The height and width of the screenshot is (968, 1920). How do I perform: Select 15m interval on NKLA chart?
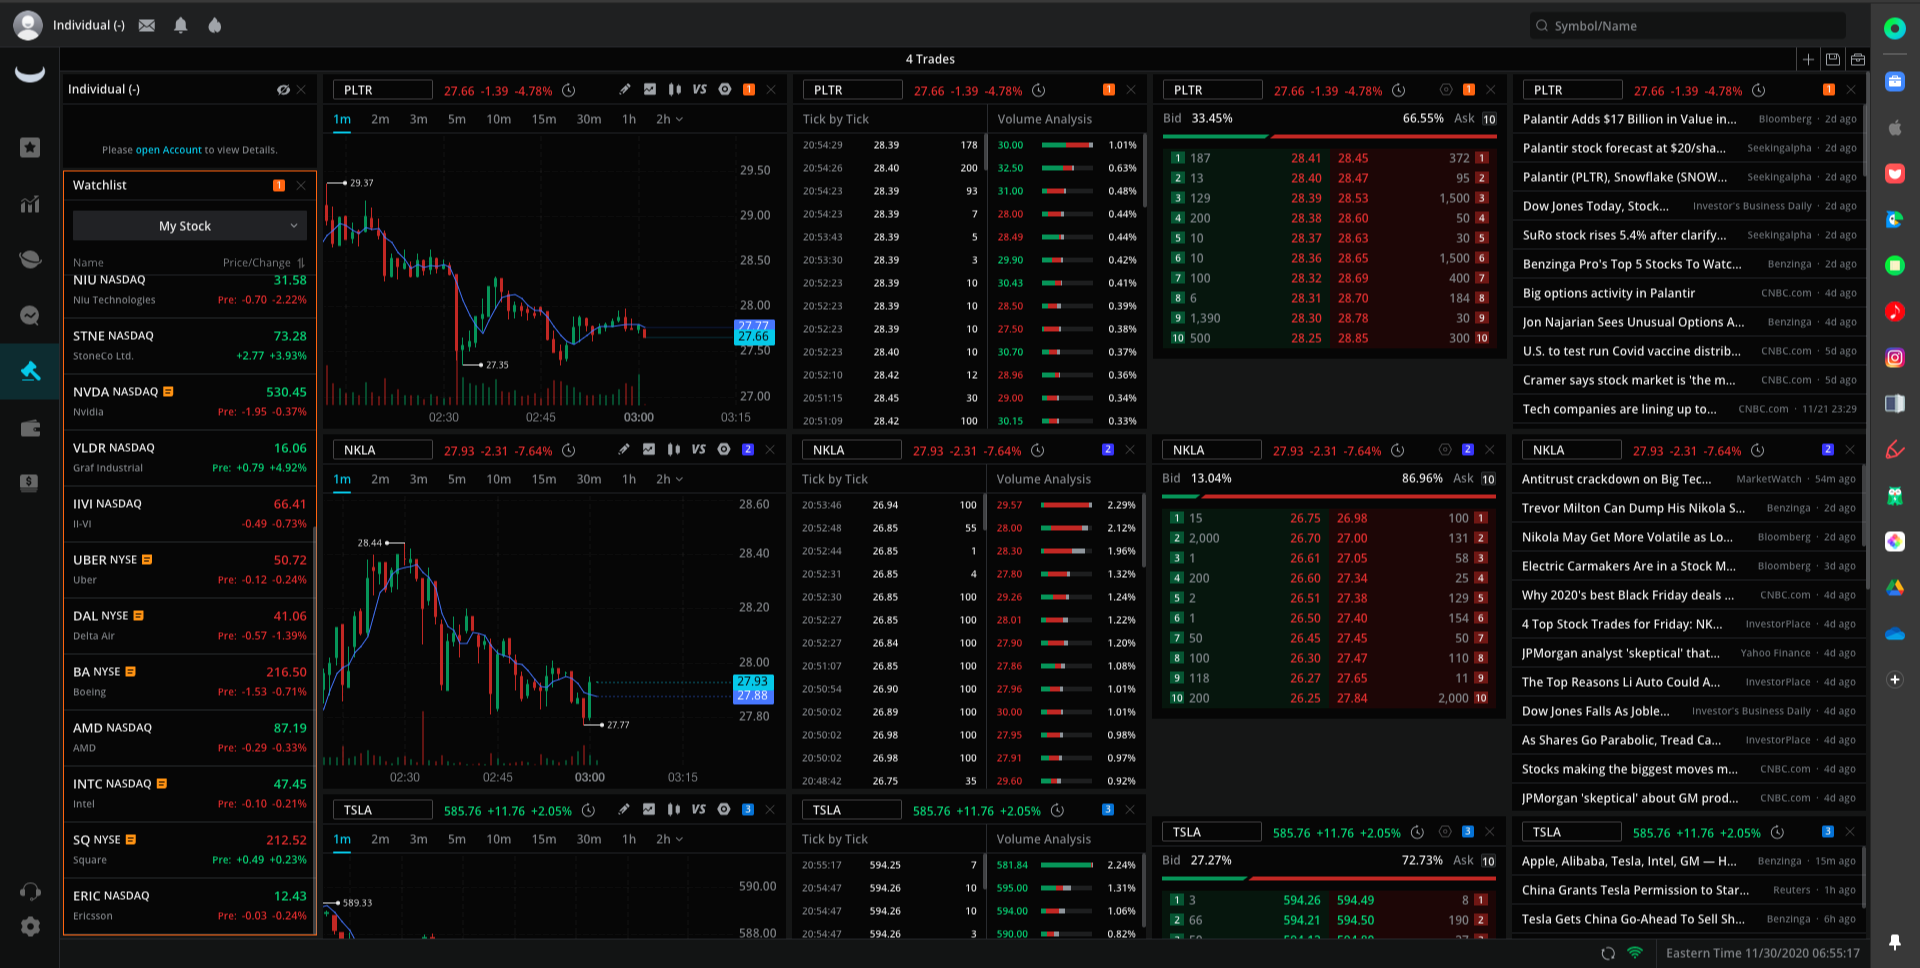[x=544, y=479]
